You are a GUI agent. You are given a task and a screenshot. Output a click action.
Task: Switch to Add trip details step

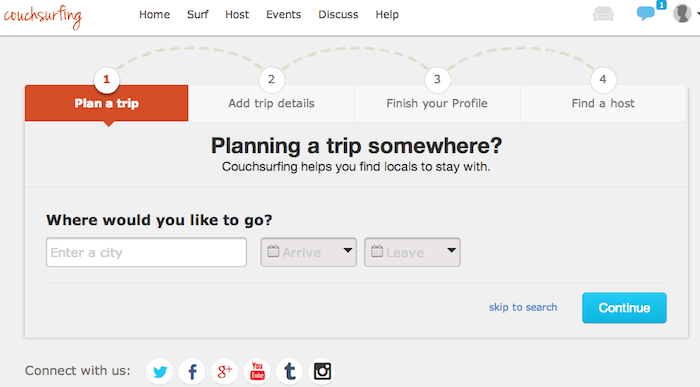[x=271, y=103]
